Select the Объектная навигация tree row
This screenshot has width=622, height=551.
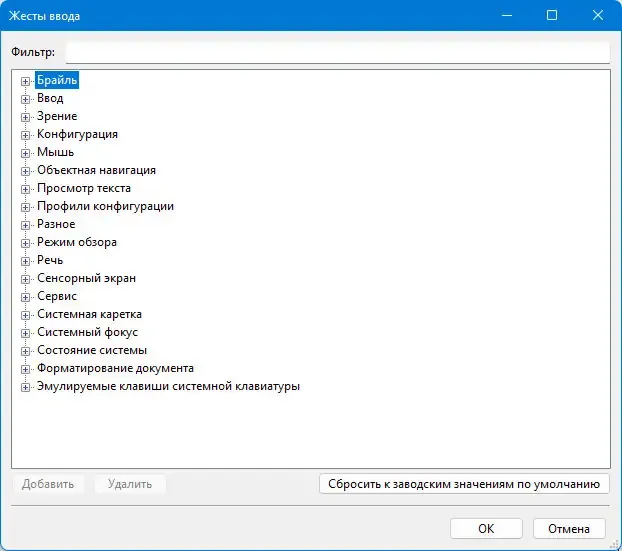(x=96, y=170)
